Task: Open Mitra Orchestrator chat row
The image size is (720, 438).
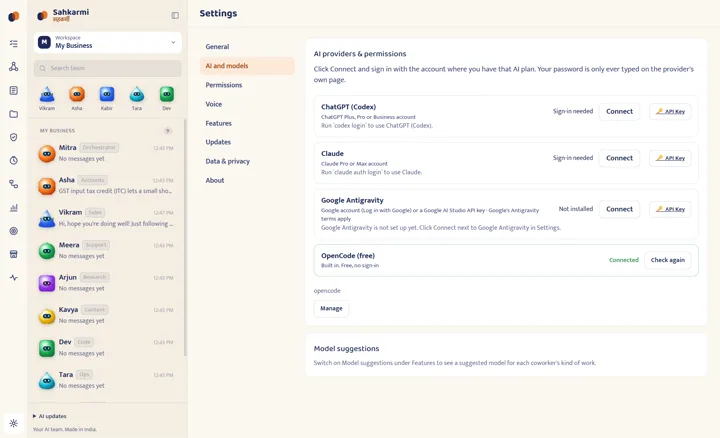Action: coord(107,153)
